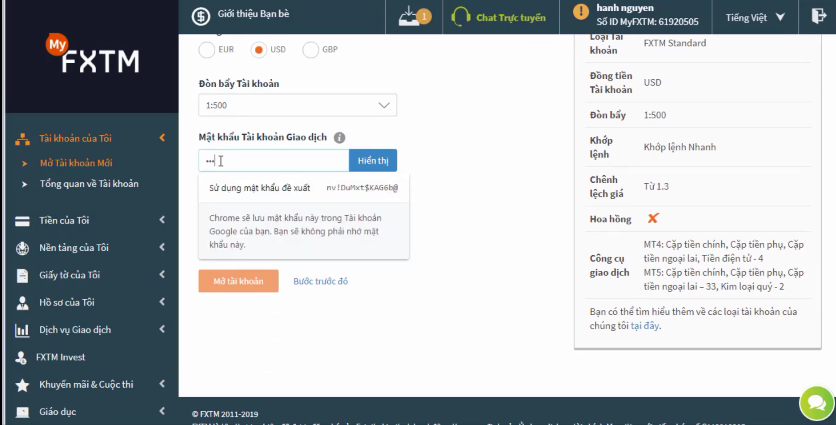This screenshot has height=425, width=836.
Task: Click the trading account password field
Action: pos(274,161)
